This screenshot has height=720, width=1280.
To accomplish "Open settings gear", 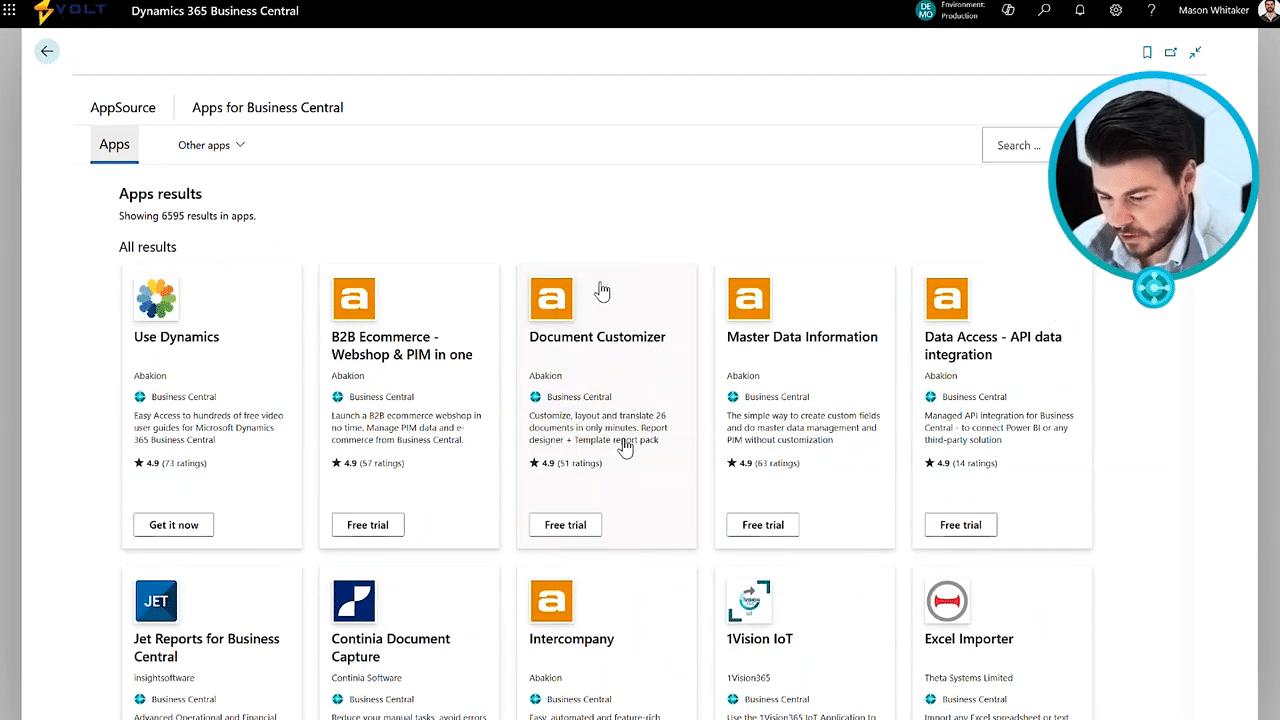I will 1116,11.
